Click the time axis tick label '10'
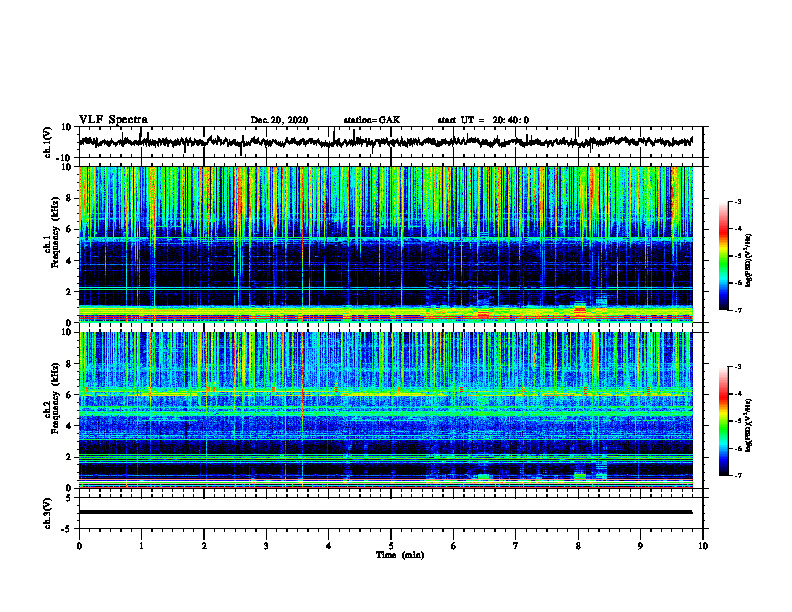This screenshot has width=792, height=612. pos(703,546)
